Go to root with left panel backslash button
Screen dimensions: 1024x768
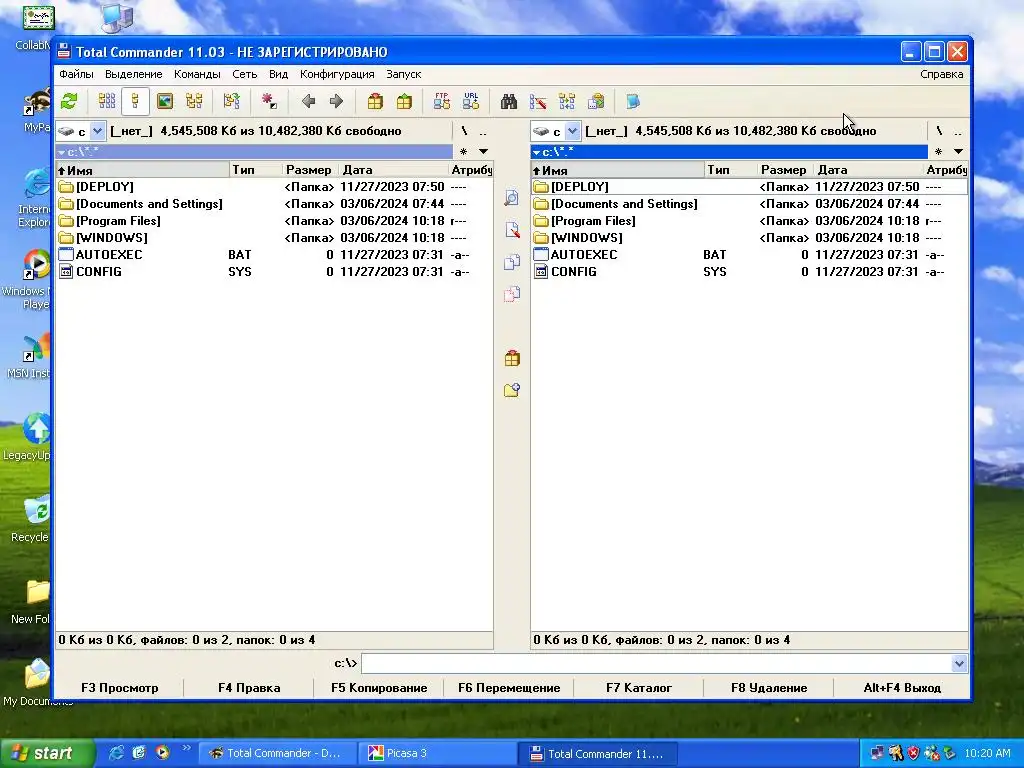[x=464, y=131]
